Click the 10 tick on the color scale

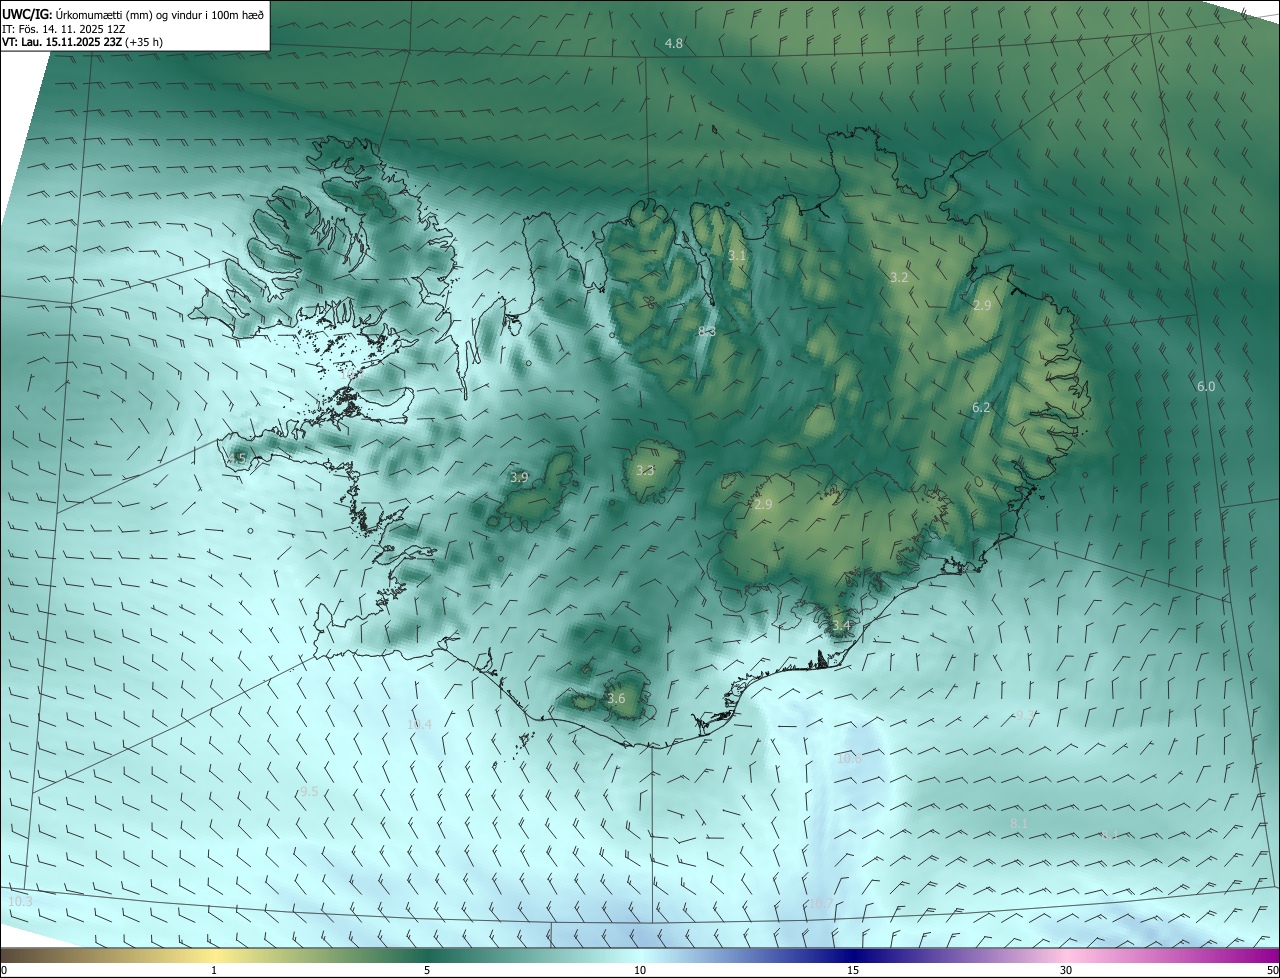point(640,970)
